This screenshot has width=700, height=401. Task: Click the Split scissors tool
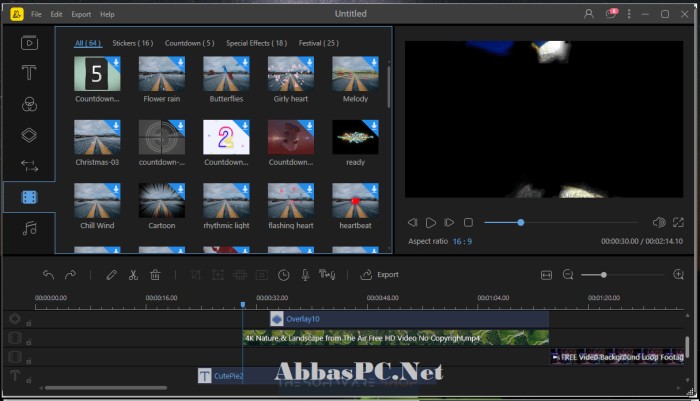click(x=133, y=275)
